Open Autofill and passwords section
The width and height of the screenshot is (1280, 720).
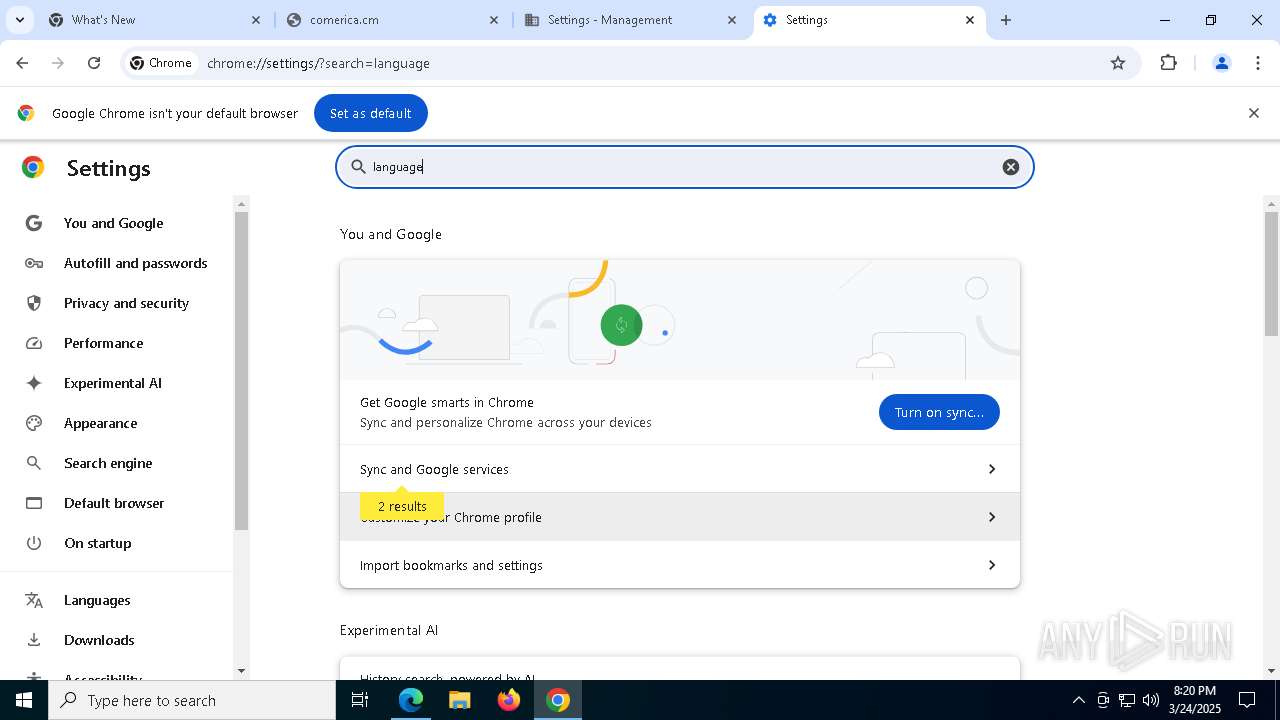click(136, 263)
